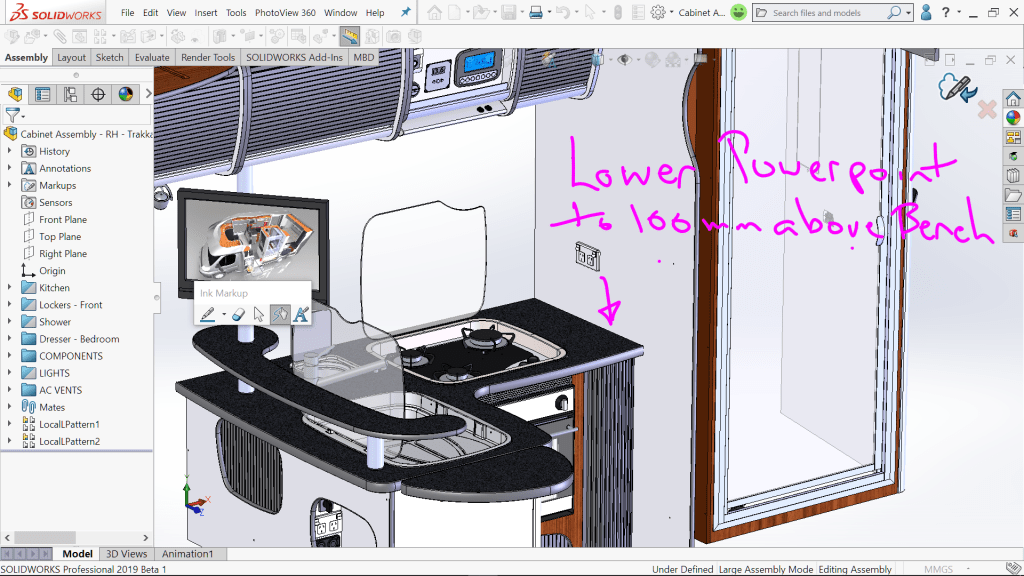Select Front Plane in the feature tree
Screen dimensions: 1024x576
[x=62, y=220]
